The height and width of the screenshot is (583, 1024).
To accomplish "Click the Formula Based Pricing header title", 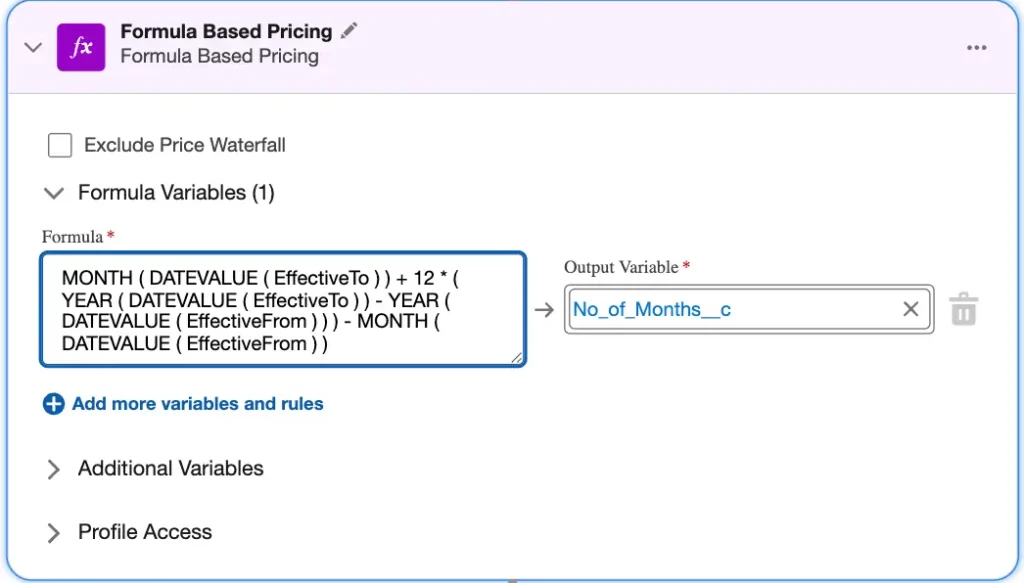I will (x=224, y=30).
